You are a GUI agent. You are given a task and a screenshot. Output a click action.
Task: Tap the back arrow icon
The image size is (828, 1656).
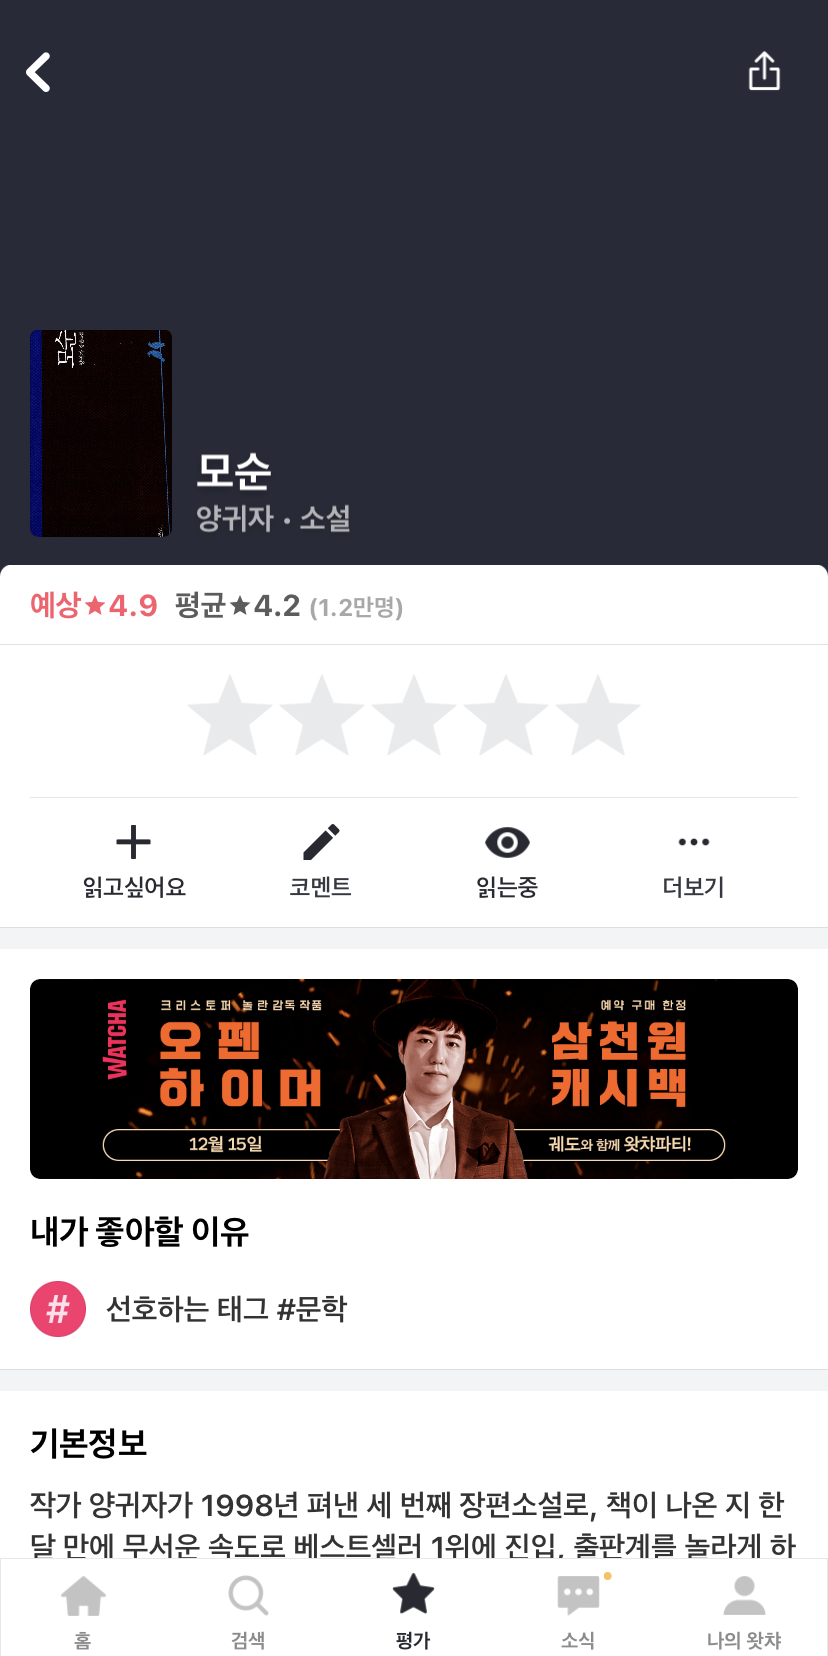(x=38, y=72)
